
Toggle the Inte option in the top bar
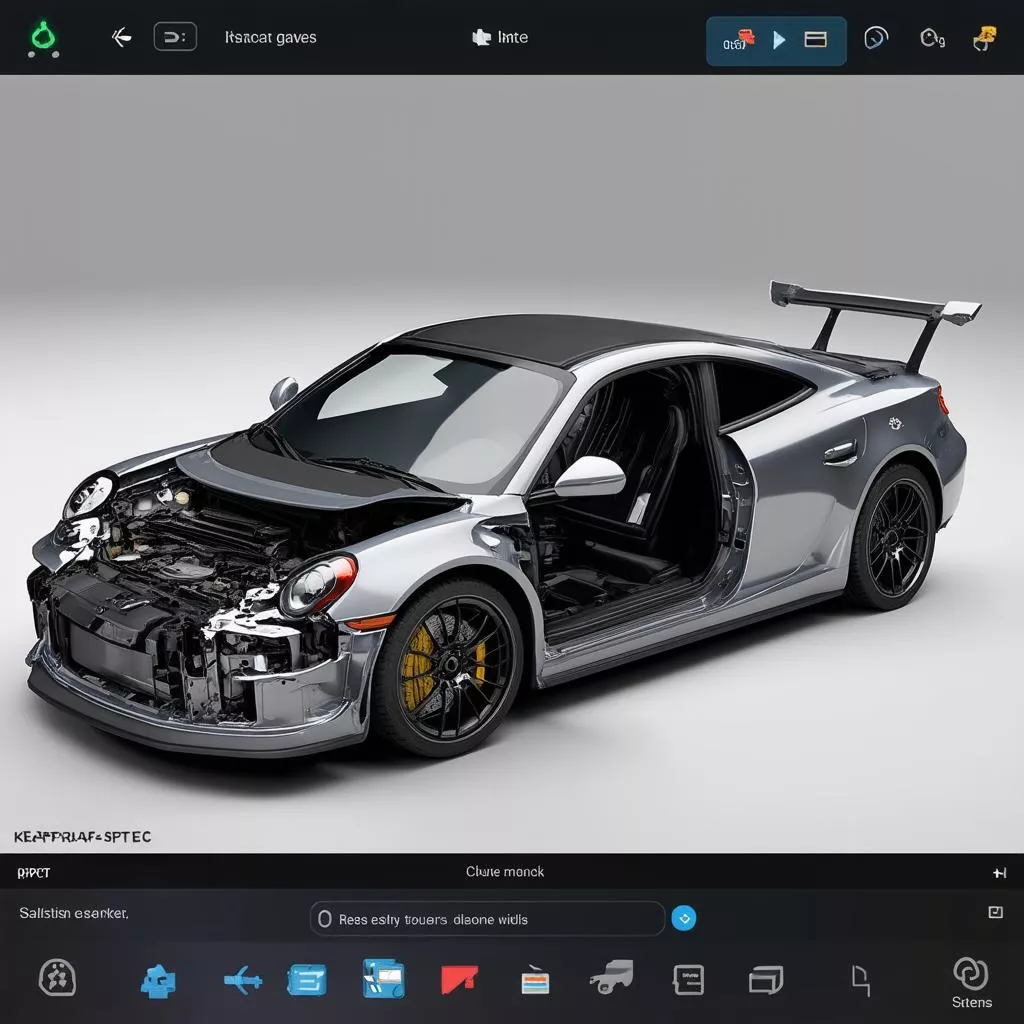click(500, 37)
